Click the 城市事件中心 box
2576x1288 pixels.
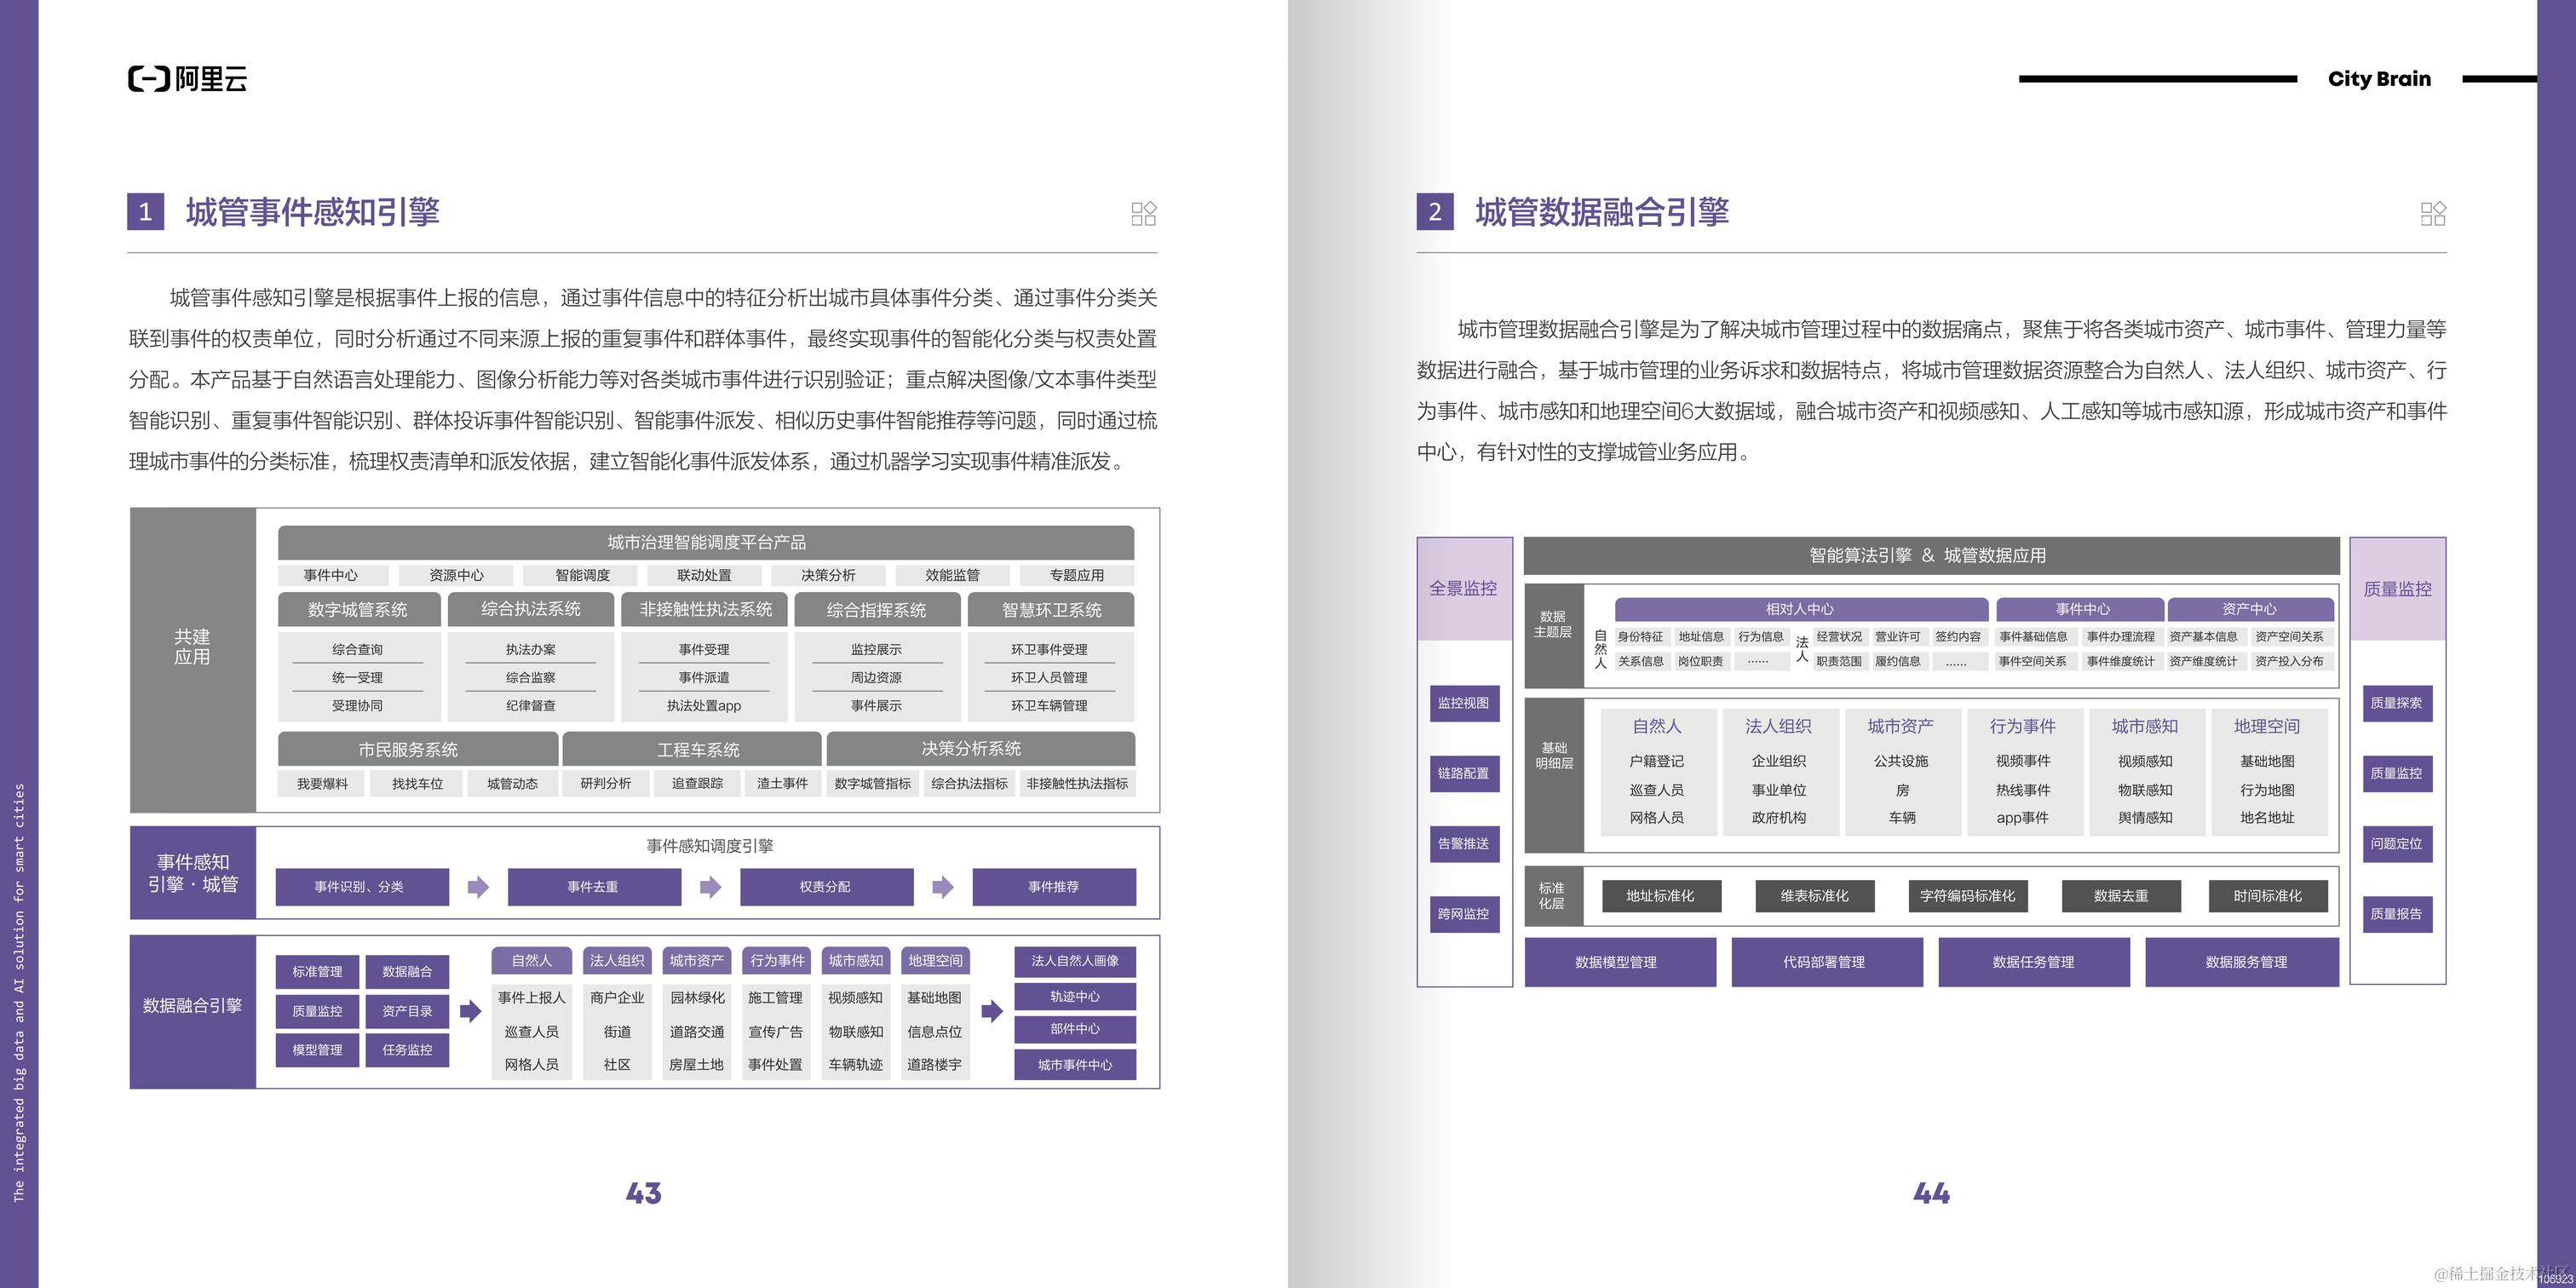pos(1074,1065)
